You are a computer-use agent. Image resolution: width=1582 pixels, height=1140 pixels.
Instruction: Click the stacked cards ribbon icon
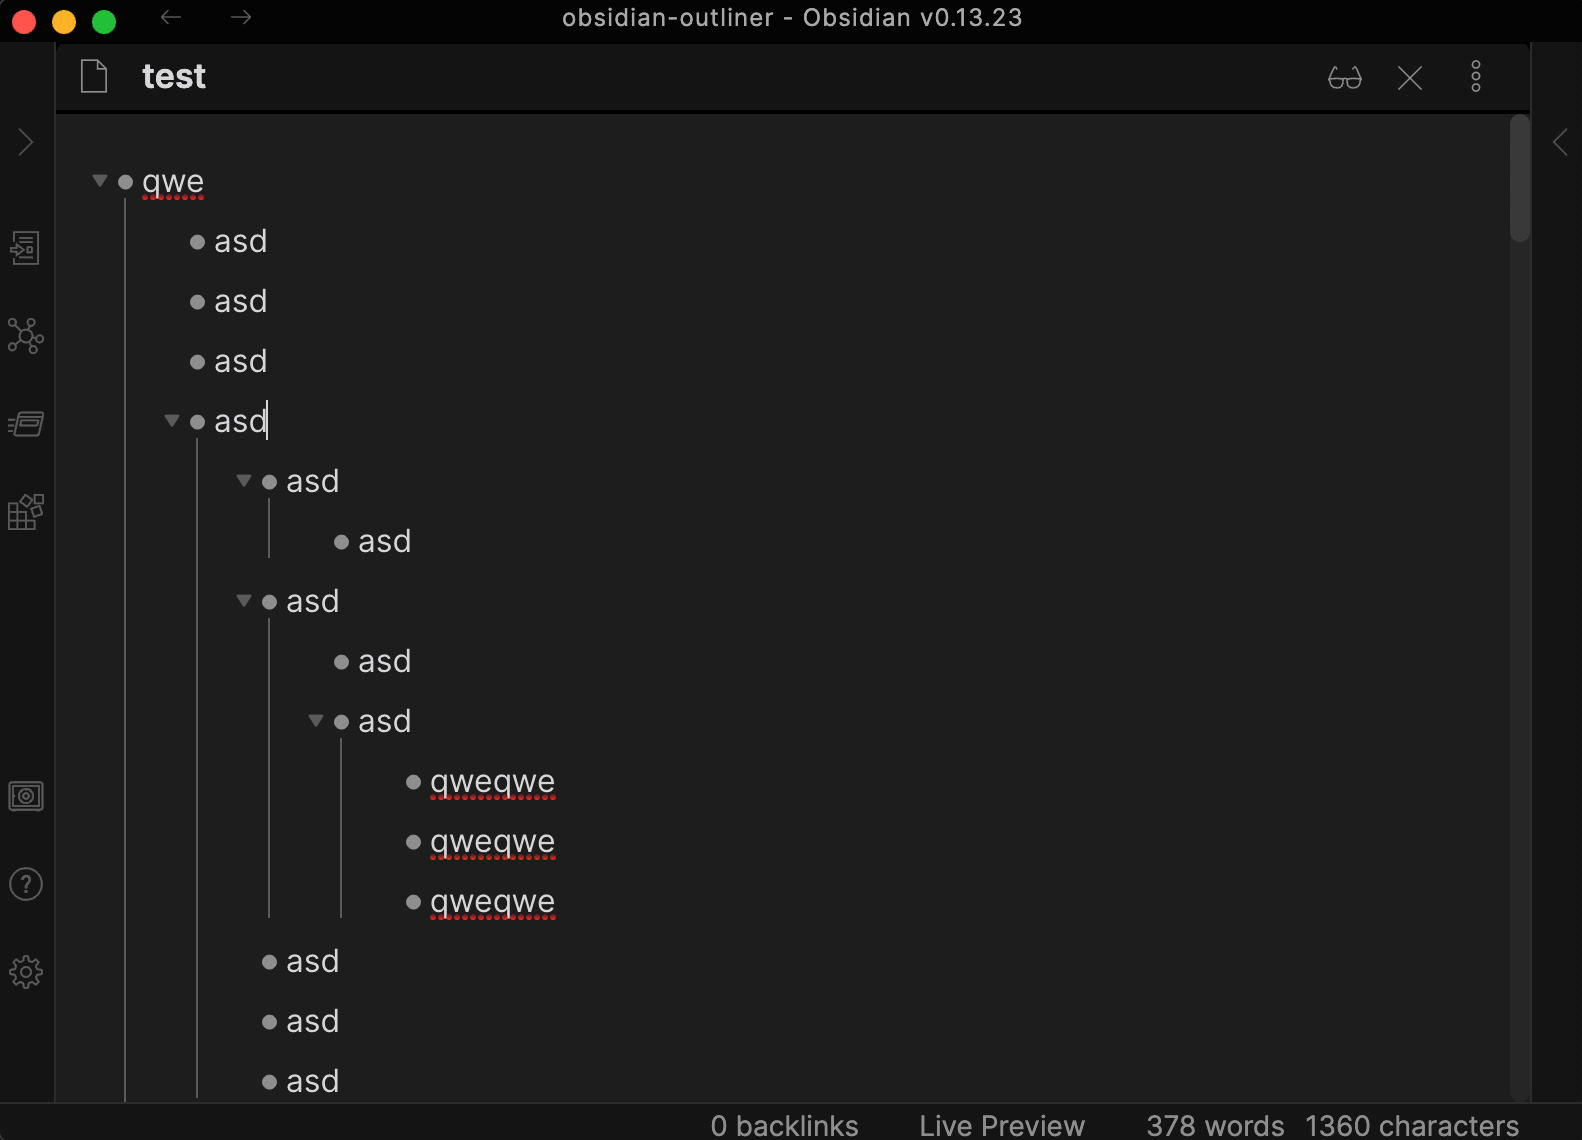point(26,424)
